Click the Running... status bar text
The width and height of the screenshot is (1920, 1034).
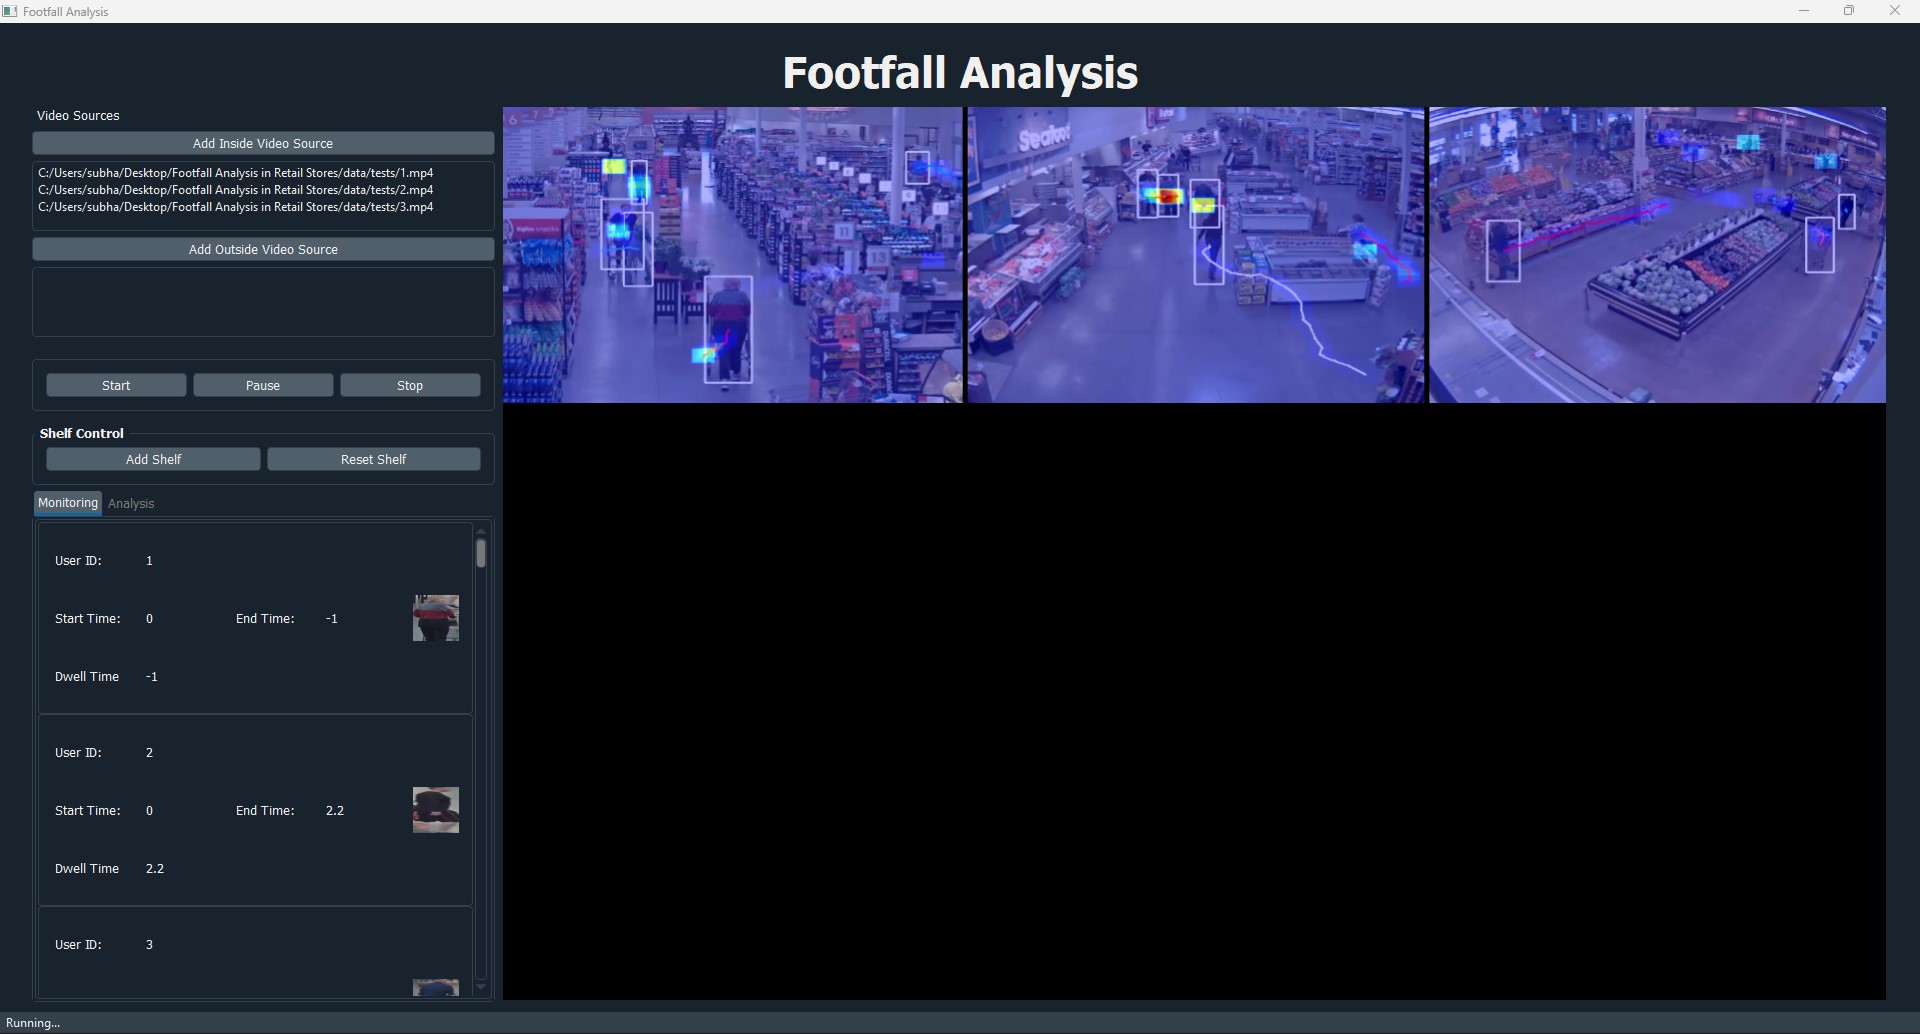[x=33, y=1023]
